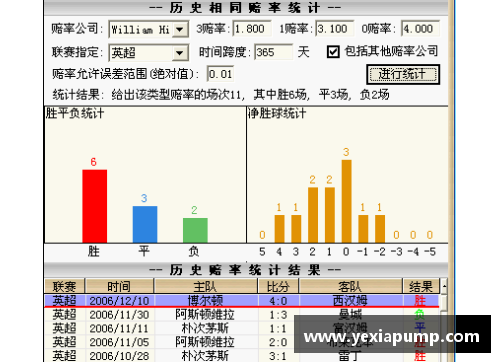Sort by the 结果 column header

[421, 286]
